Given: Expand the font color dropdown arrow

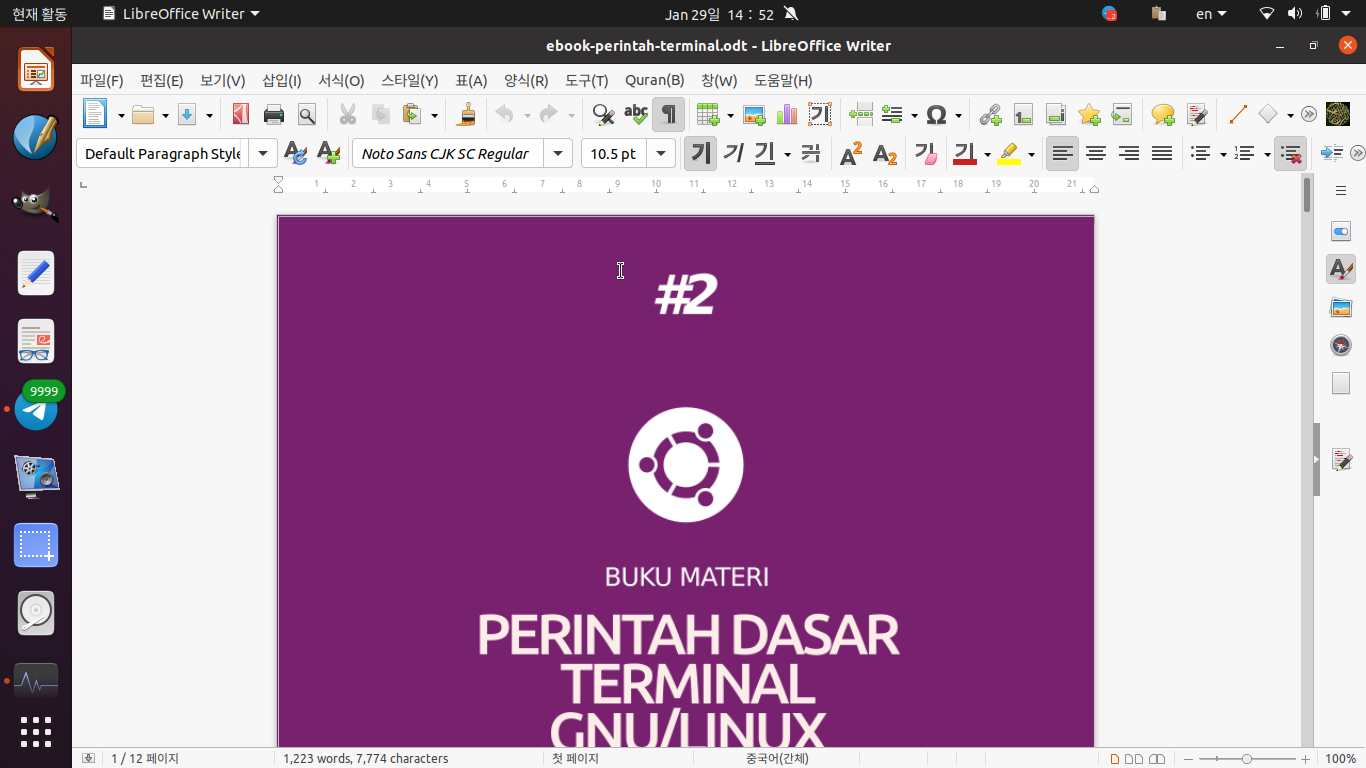Looking at the screenshot, I should (x=987, y=154).
